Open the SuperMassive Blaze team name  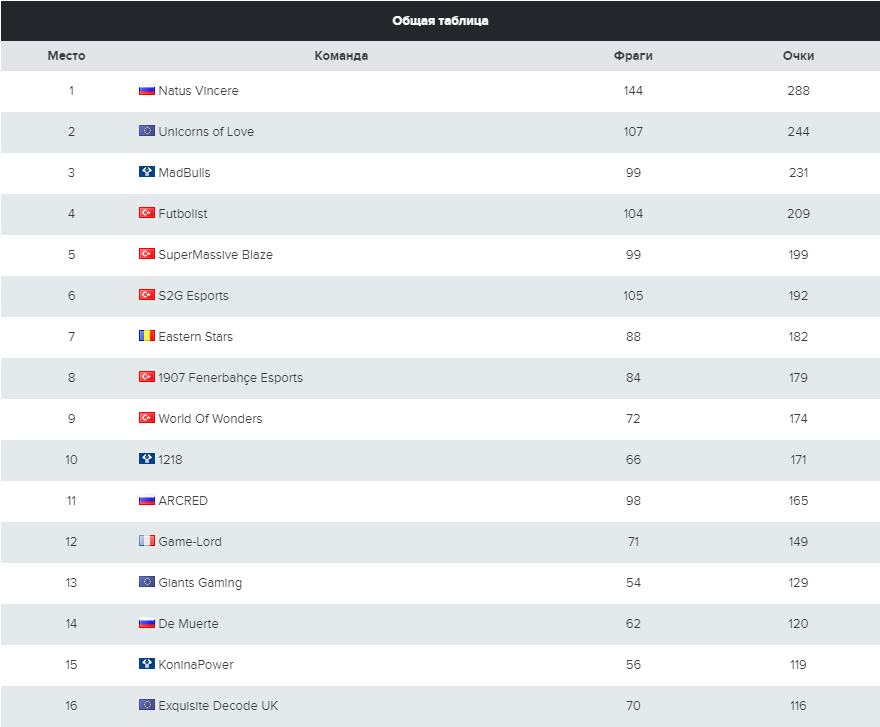coord(216,255)
